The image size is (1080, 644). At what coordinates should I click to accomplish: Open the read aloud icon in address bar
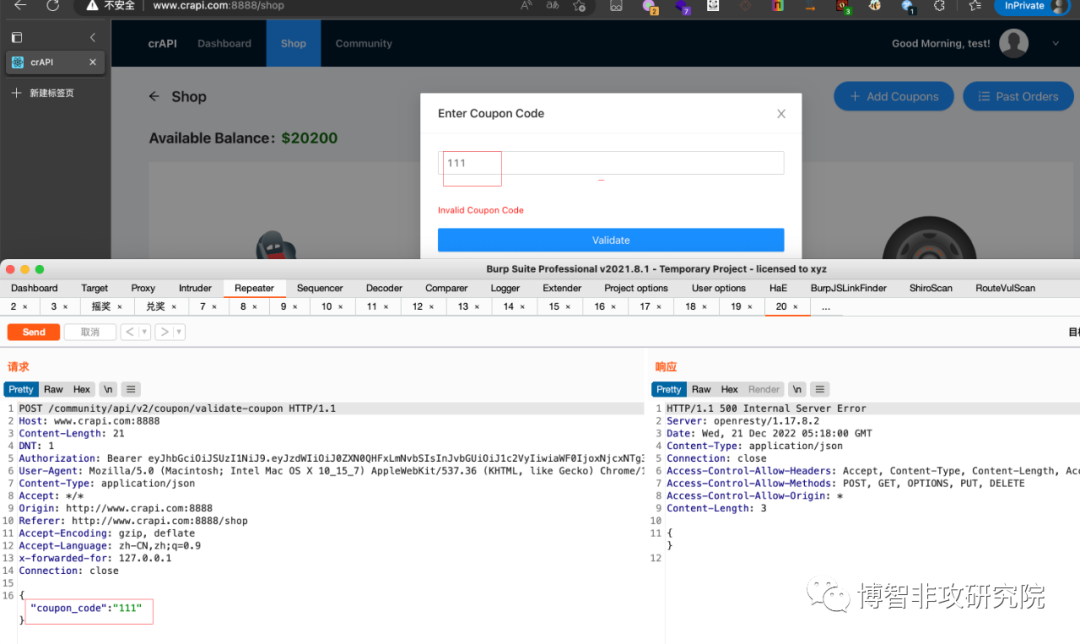(x=526, y=6)
